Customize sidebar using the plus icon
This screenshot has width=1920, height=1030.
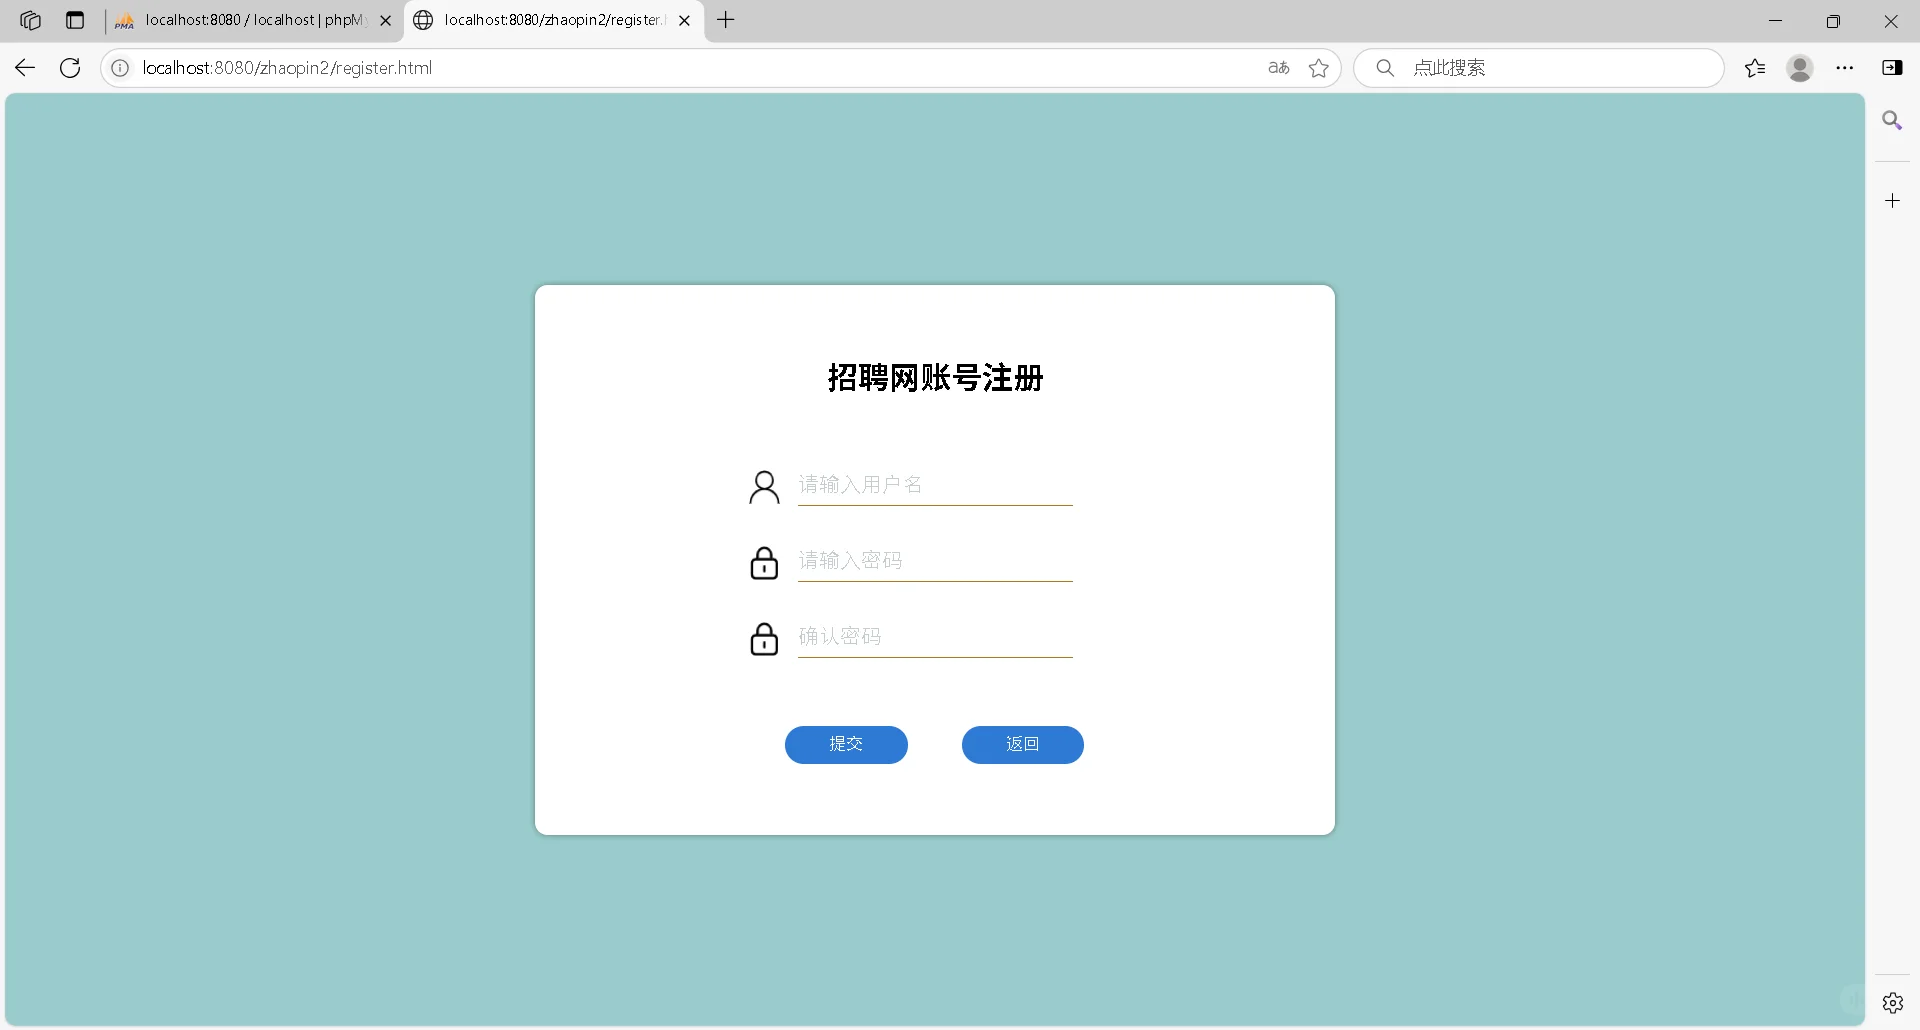point(1892,200)
